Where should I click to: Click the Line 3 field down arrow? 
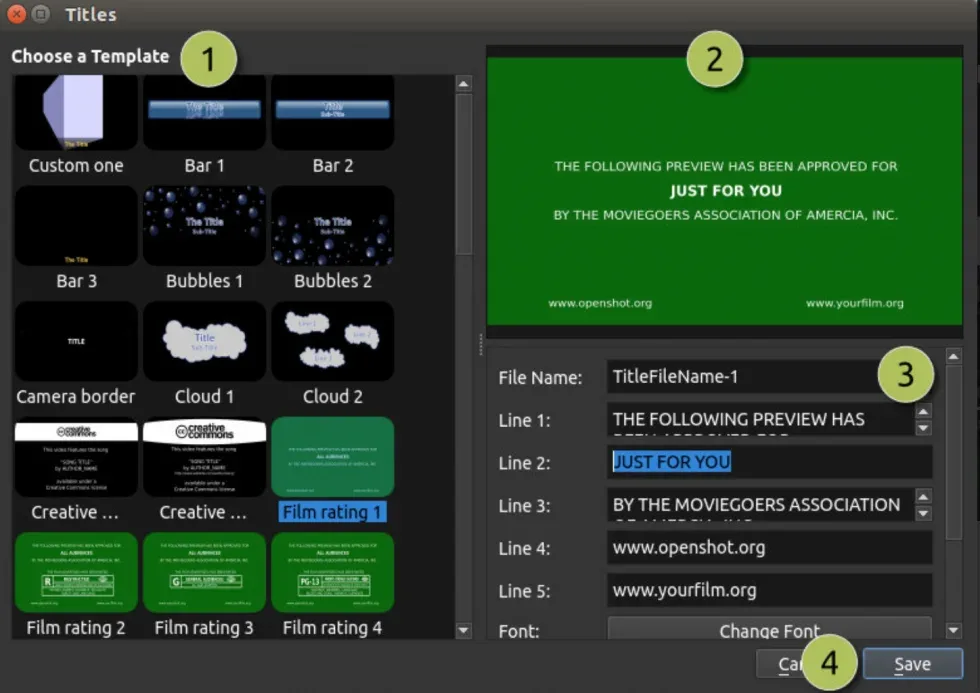(923, 513)
